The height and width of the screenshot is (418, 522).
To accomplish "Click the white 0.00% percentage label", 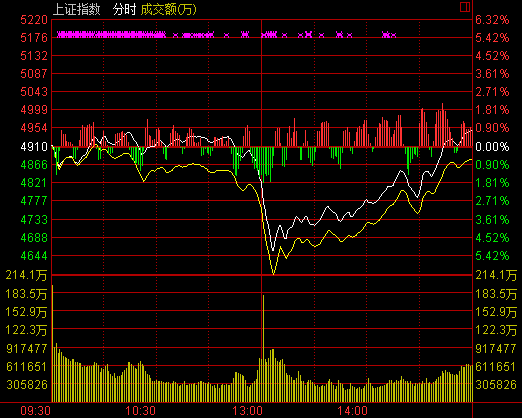I will (492, 146).
